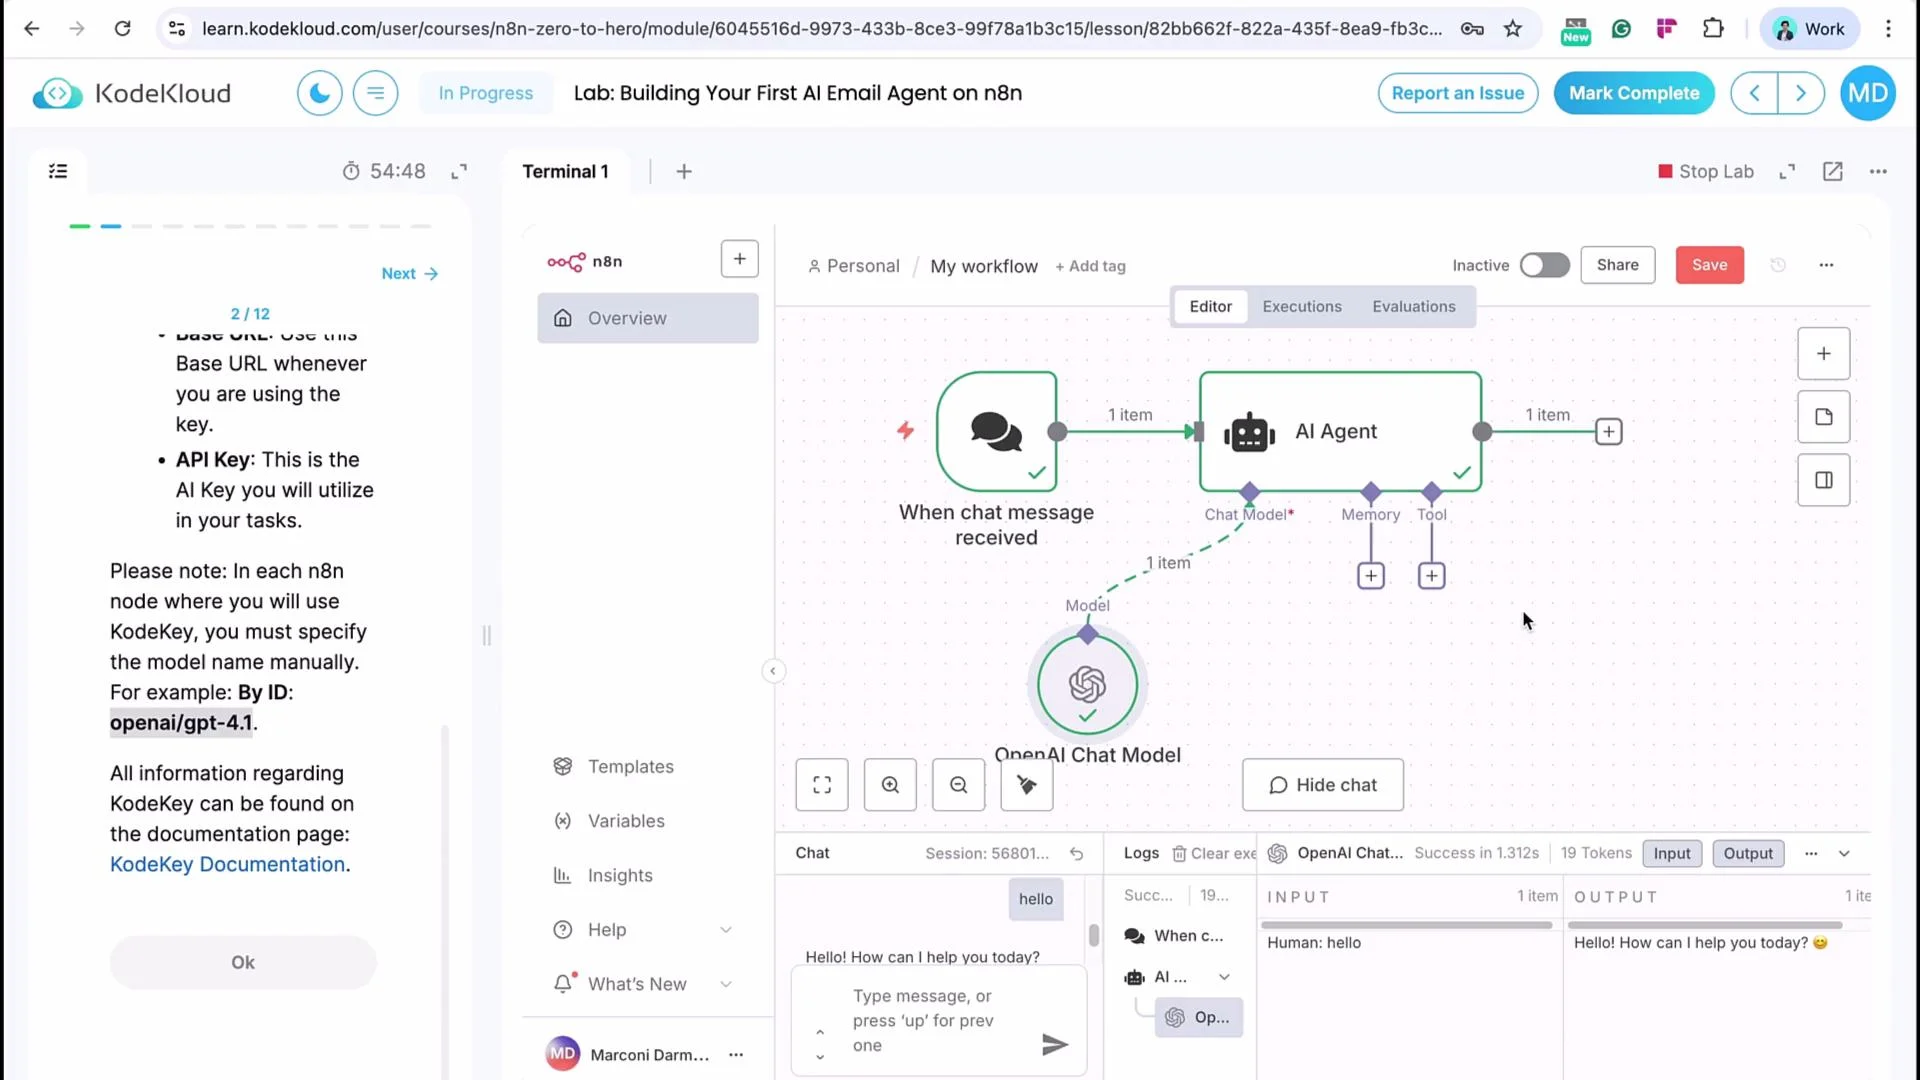
Task: Open terminal more options menu
Action: pyautogui.click(x=1878, y=172)
